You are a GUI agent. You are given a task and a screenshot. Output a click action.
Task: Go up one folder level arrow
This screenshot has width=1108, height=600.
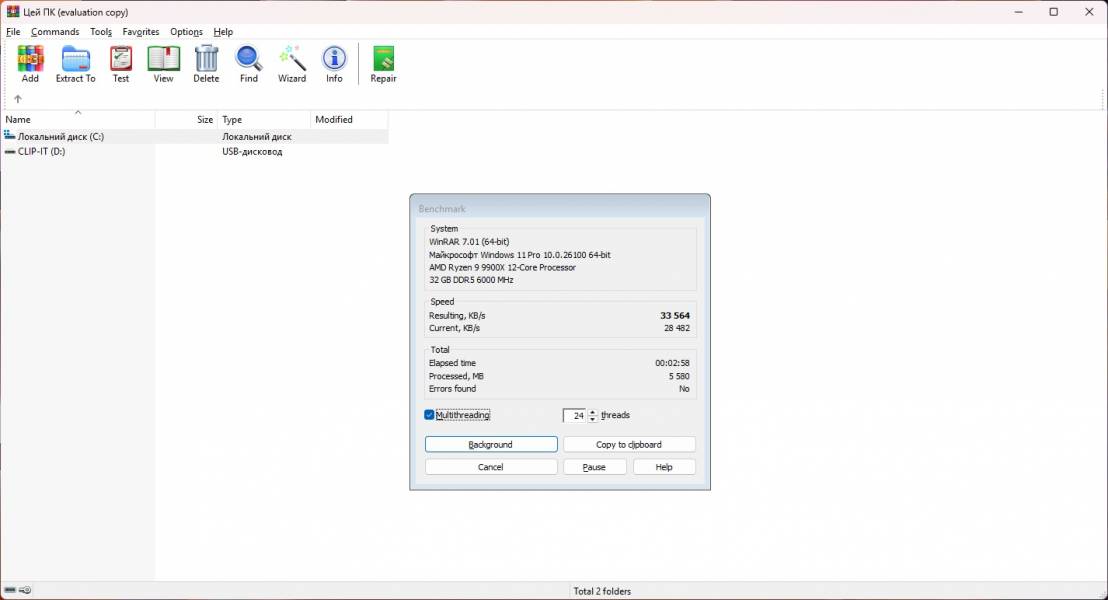point(17,99)
